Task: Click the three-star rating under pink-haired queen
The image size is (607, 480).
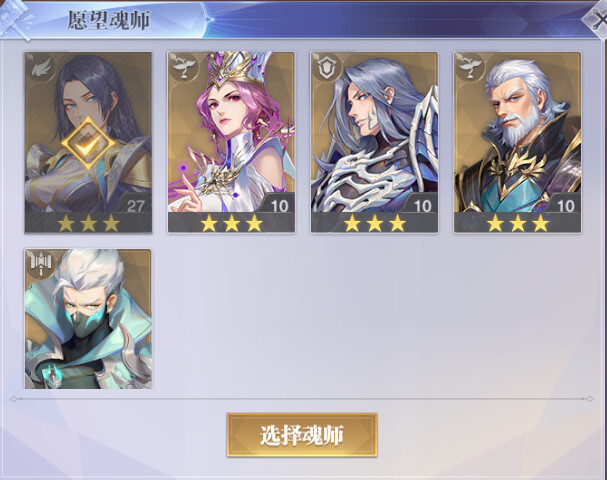Action: pos(231,223)
